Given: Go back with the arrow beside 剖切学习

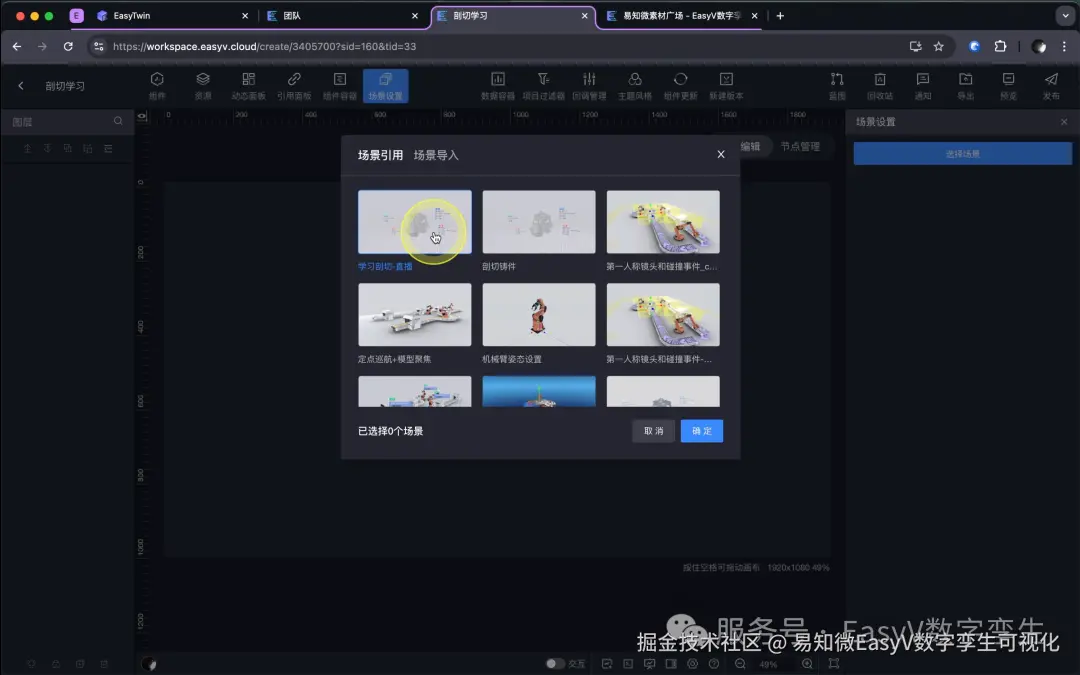Looking at the screenshot, I should [x=21, y=85].
